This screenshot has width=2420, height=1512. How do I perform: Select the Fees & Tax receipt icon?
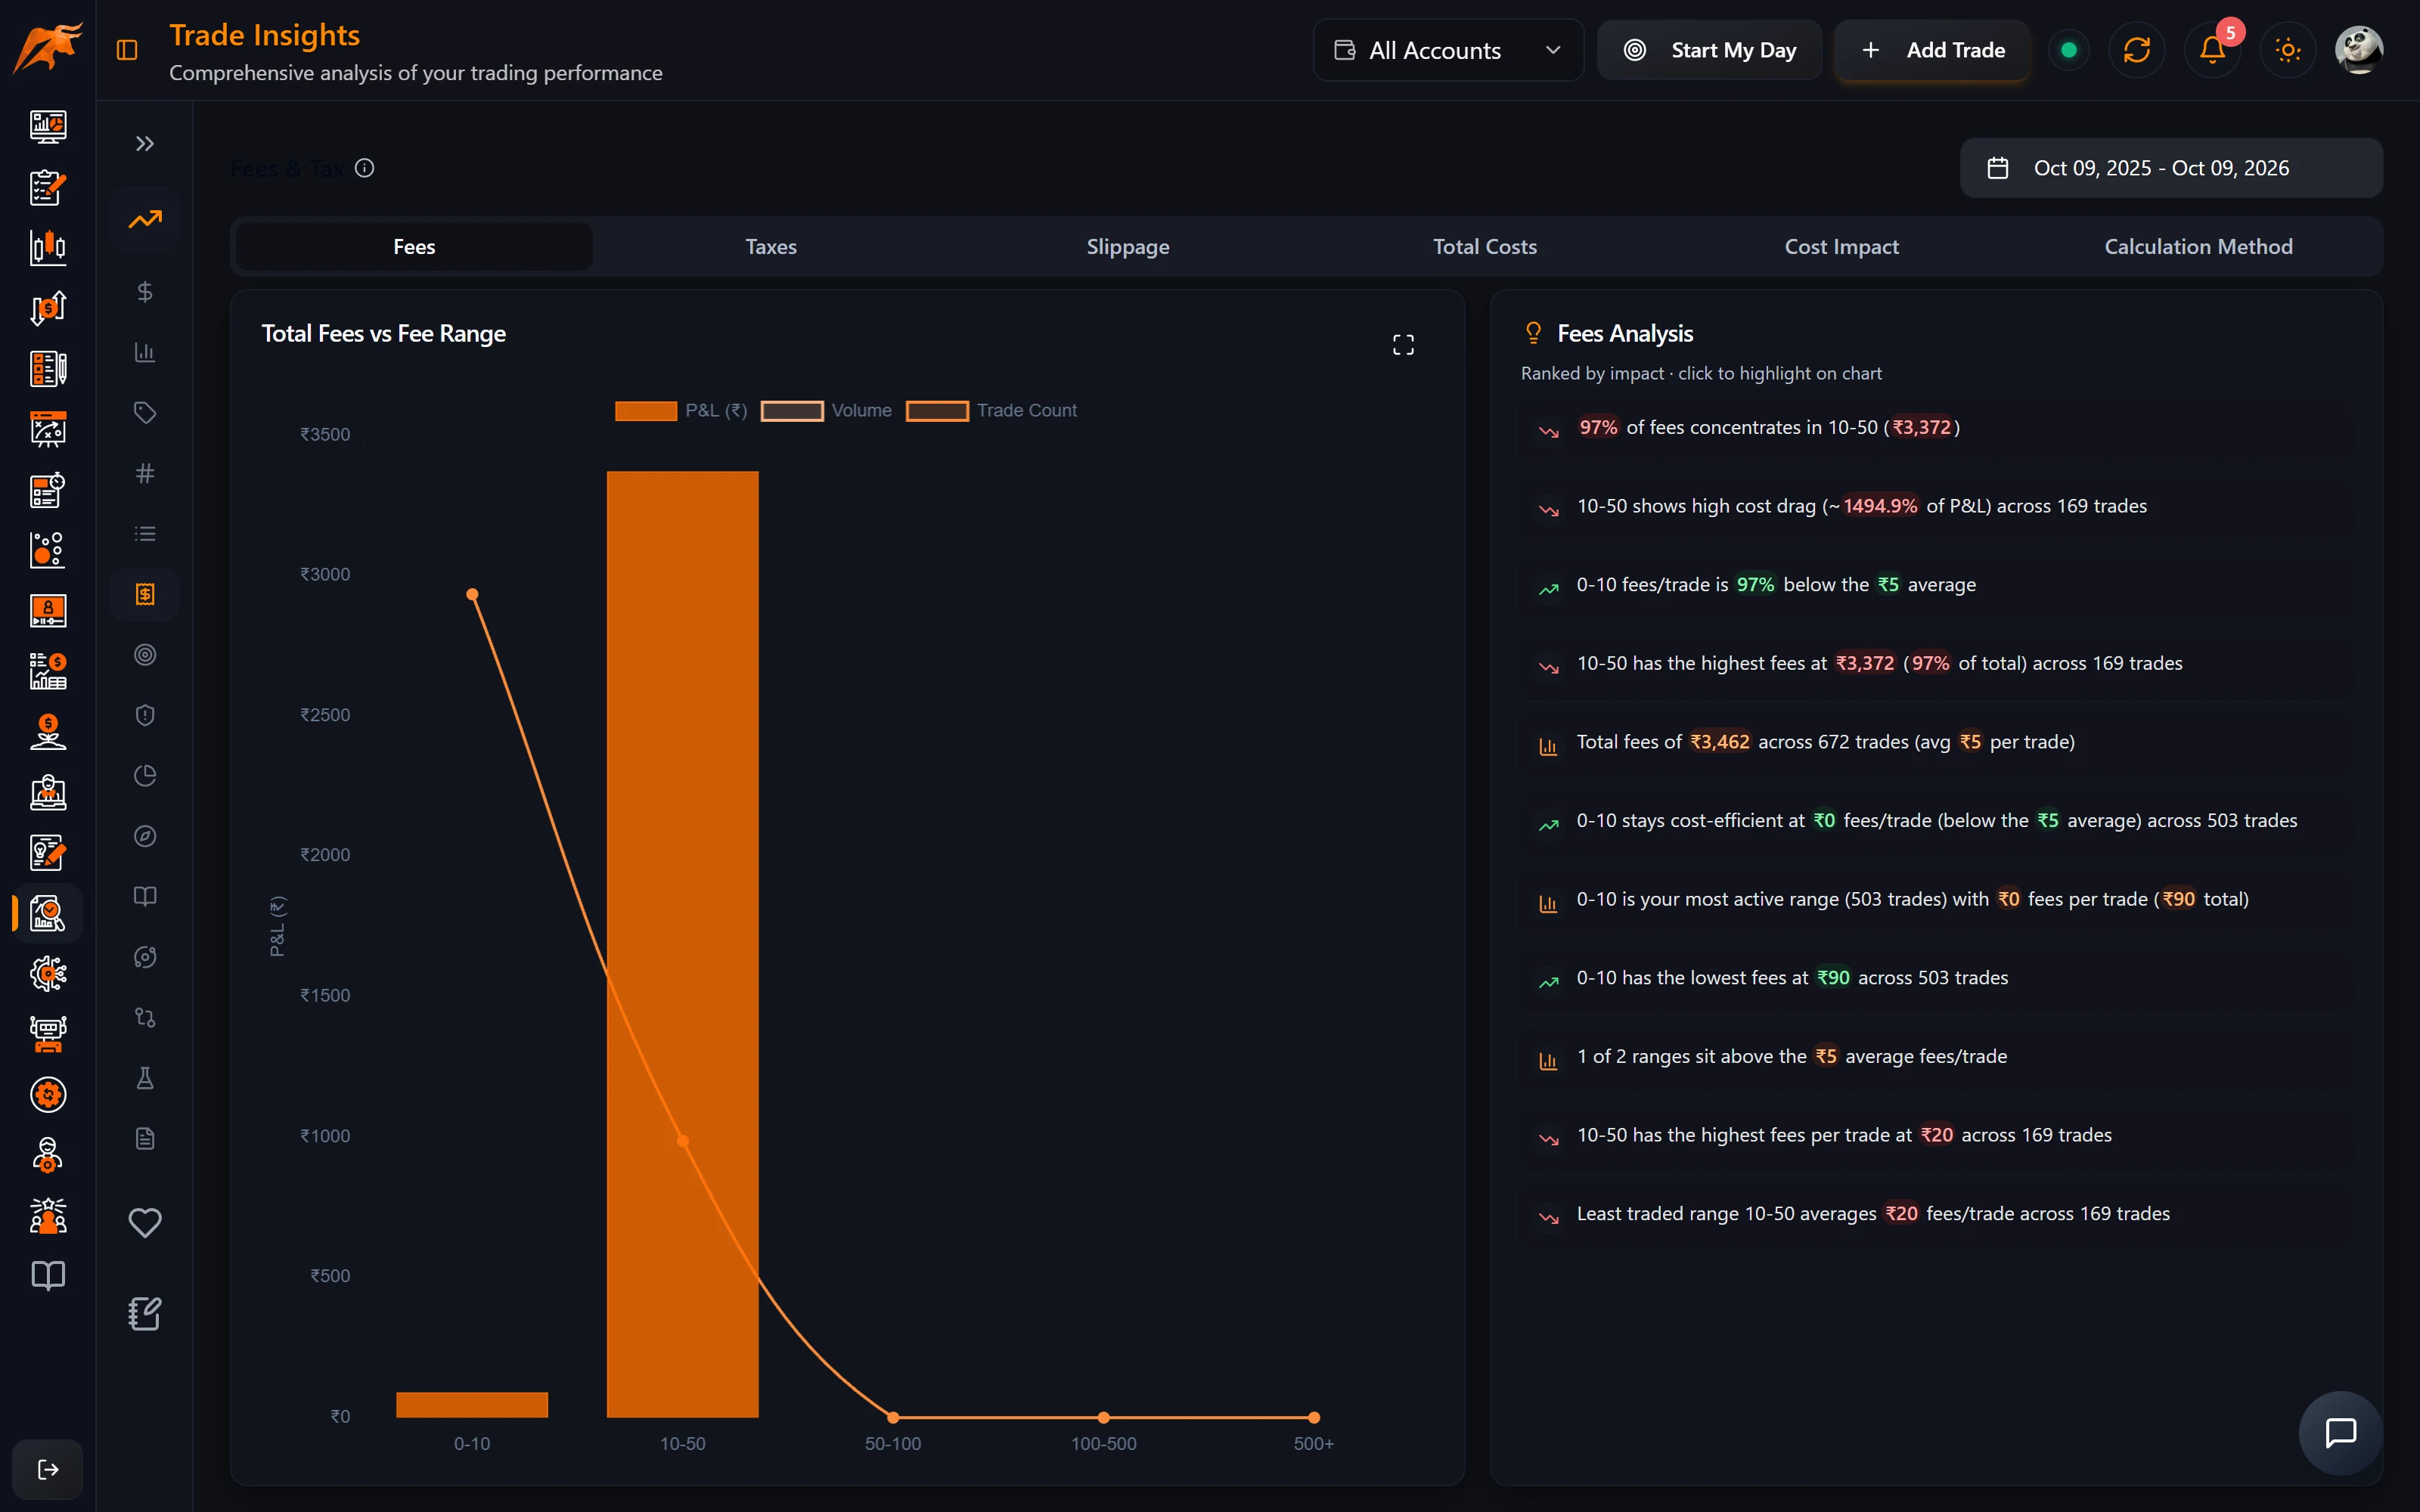coord(145,594)
